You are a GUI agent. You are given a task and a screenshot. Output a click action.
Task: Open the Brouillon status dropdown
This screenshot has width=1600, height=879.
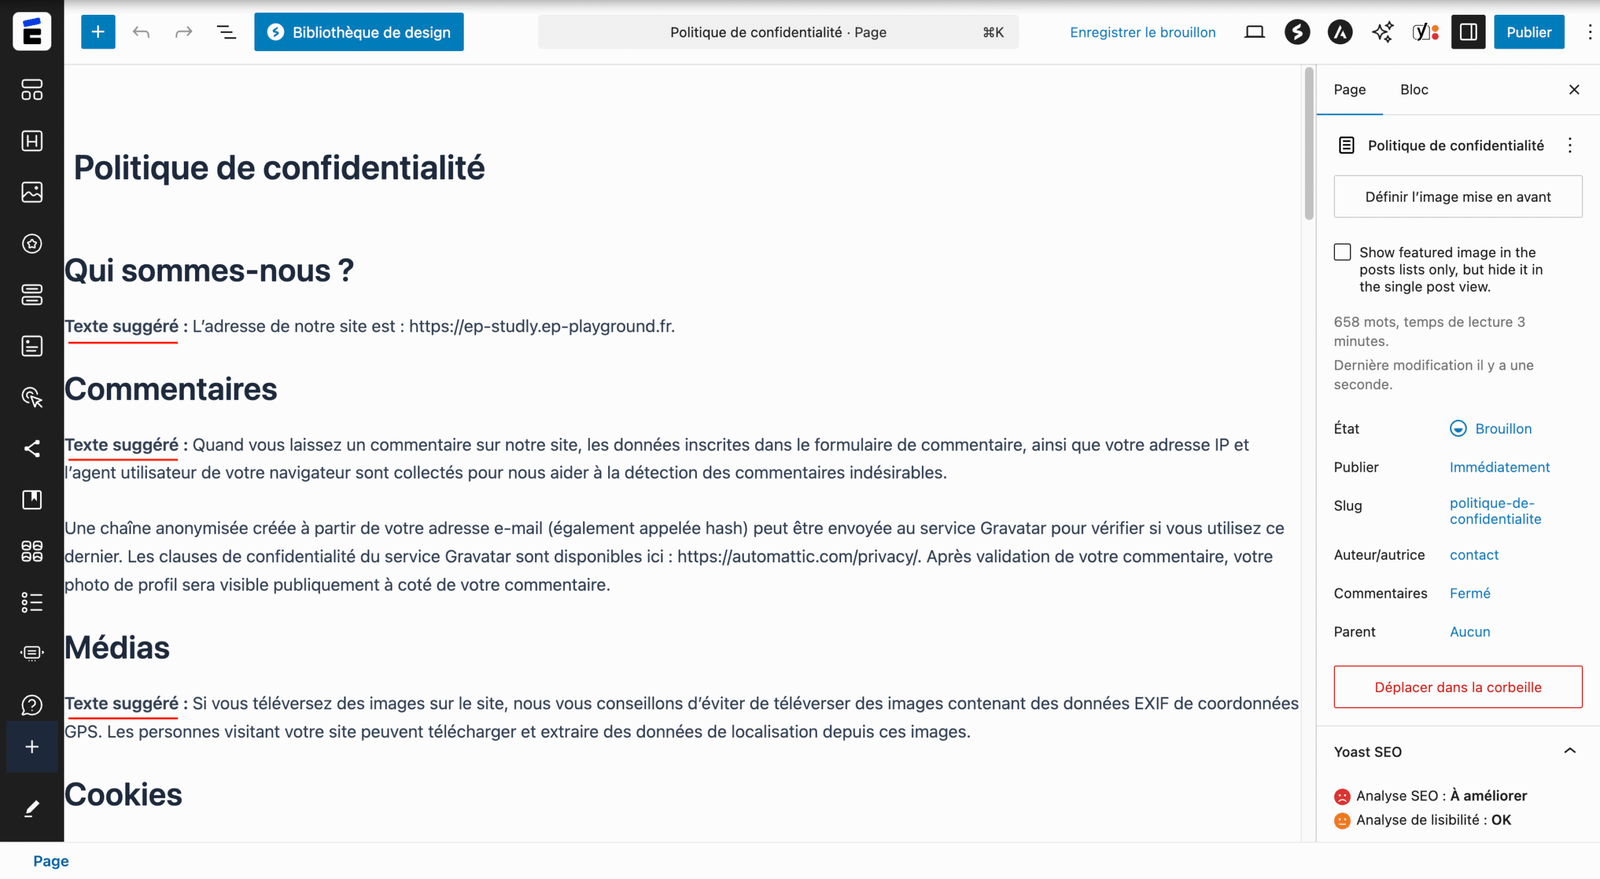1491,429
